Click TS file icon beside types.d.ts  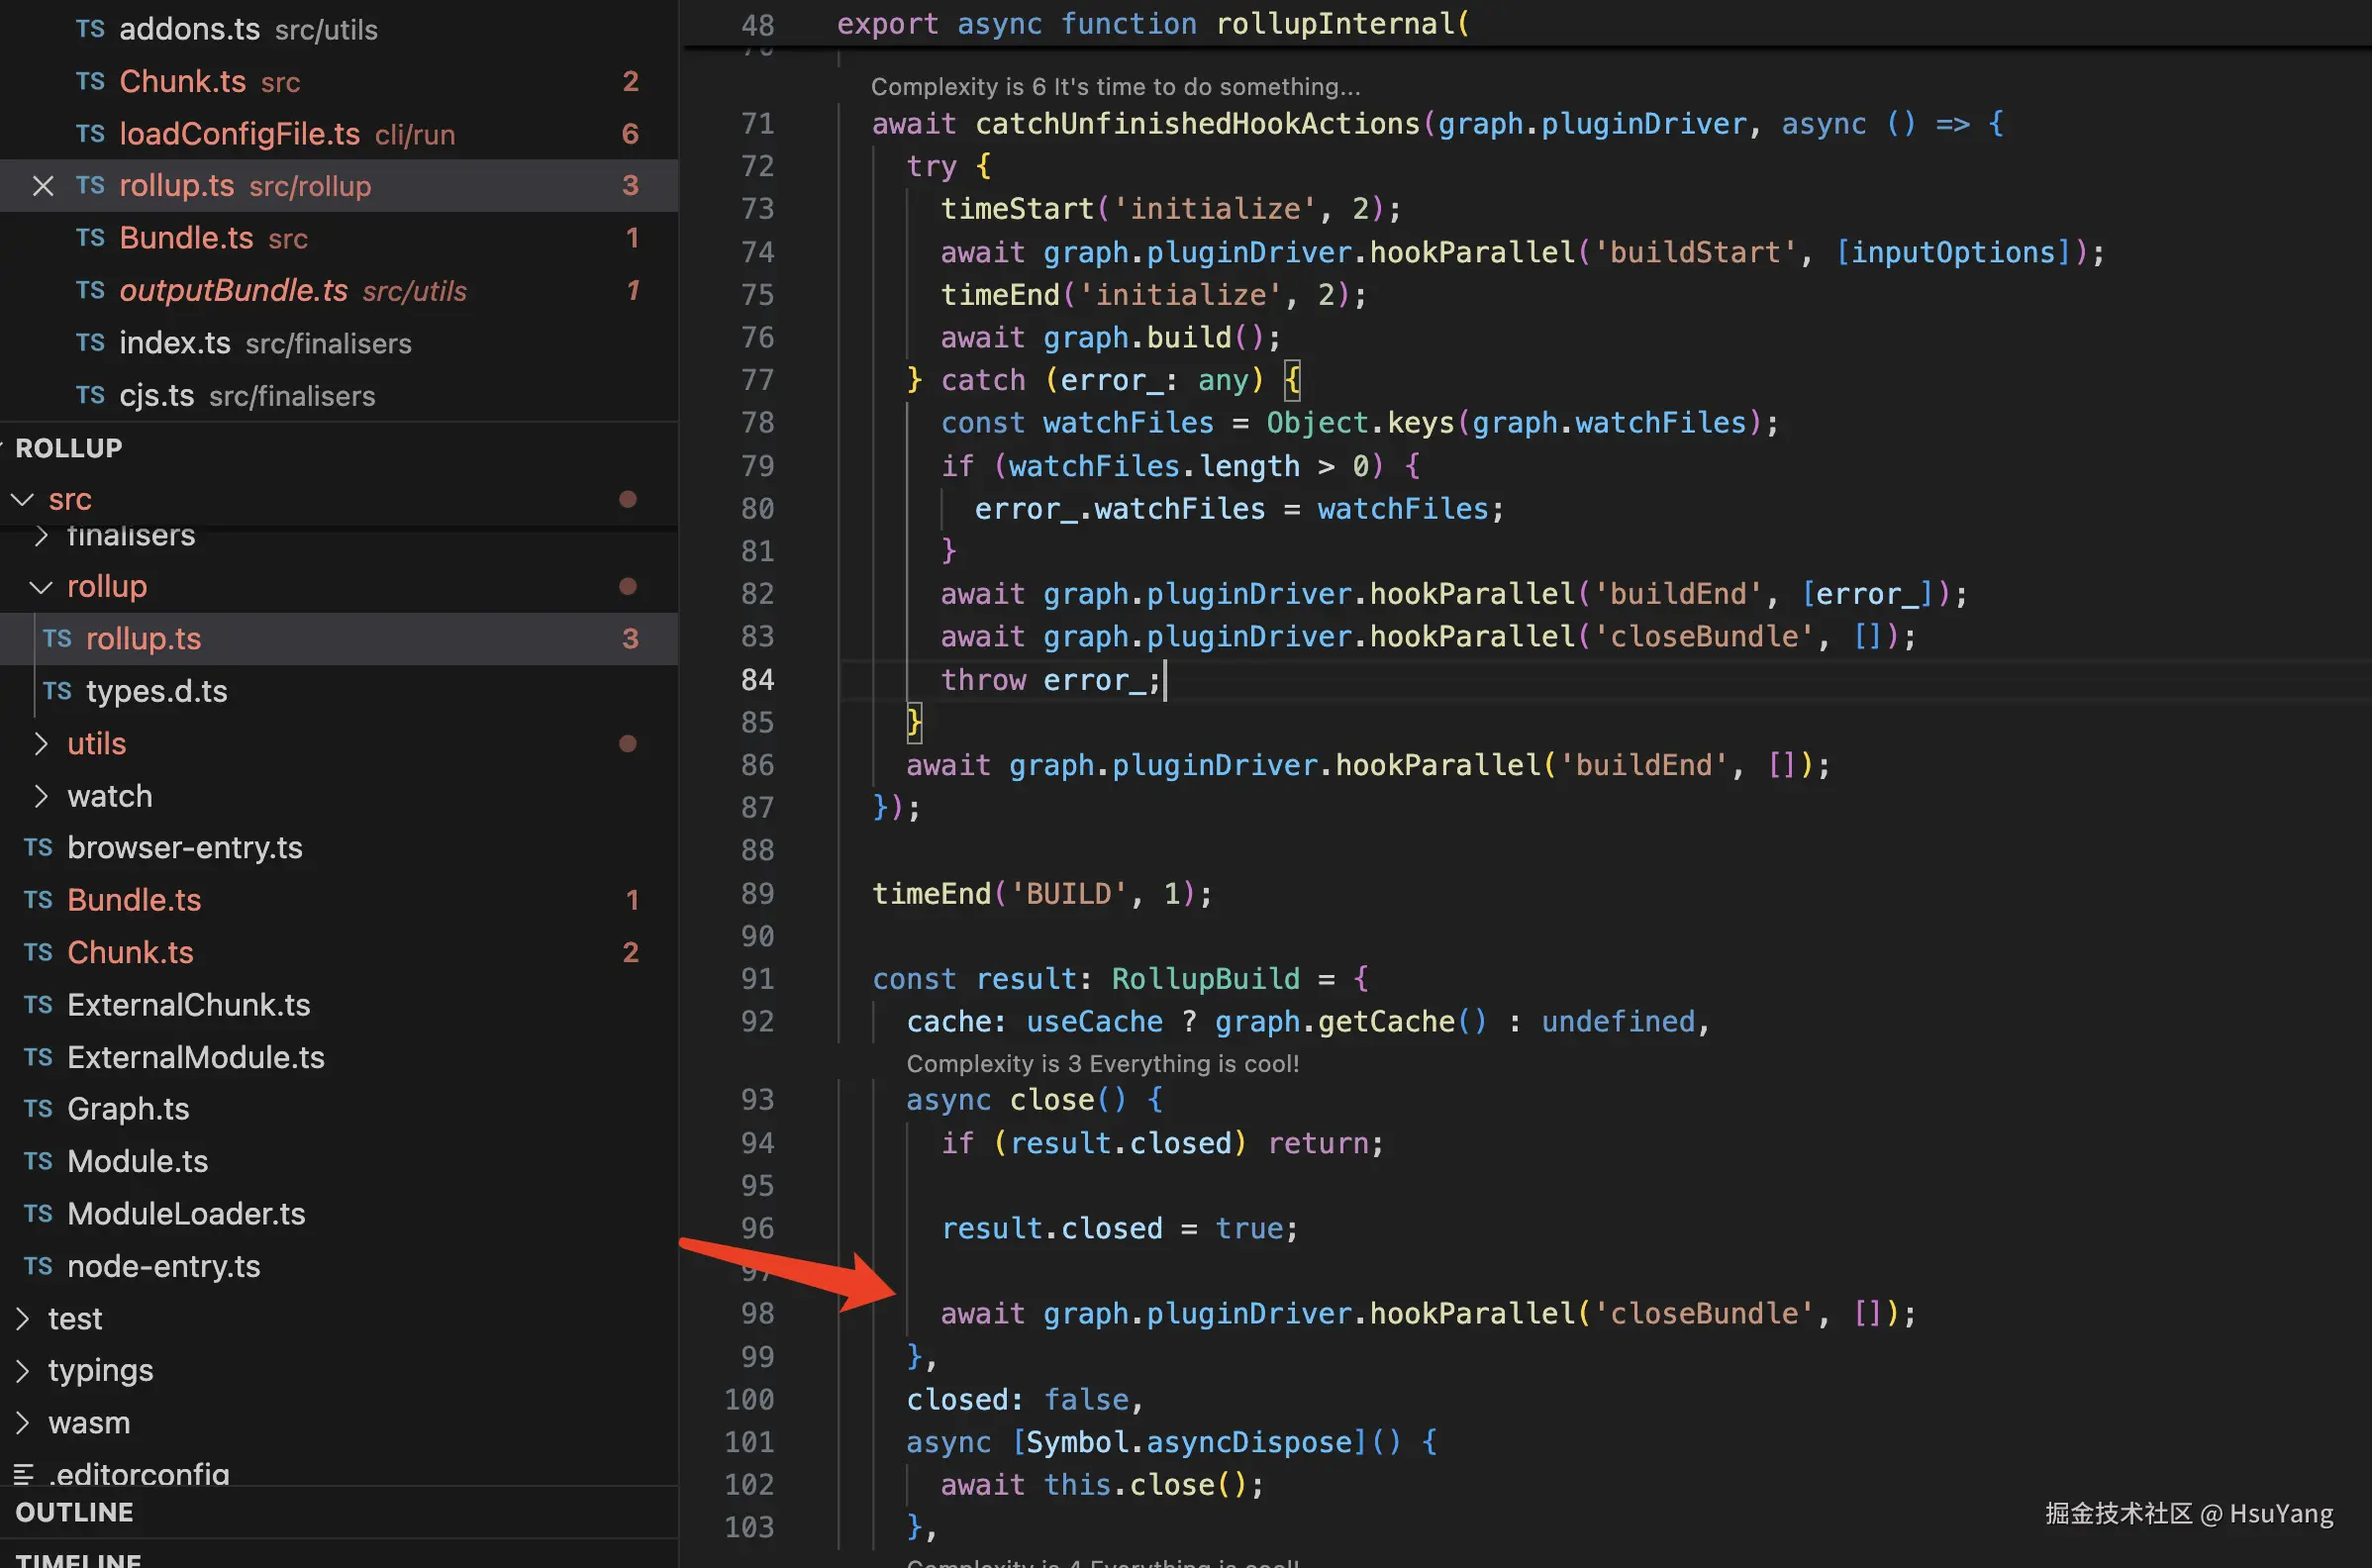pyautogui.click(x=57, y=691)
